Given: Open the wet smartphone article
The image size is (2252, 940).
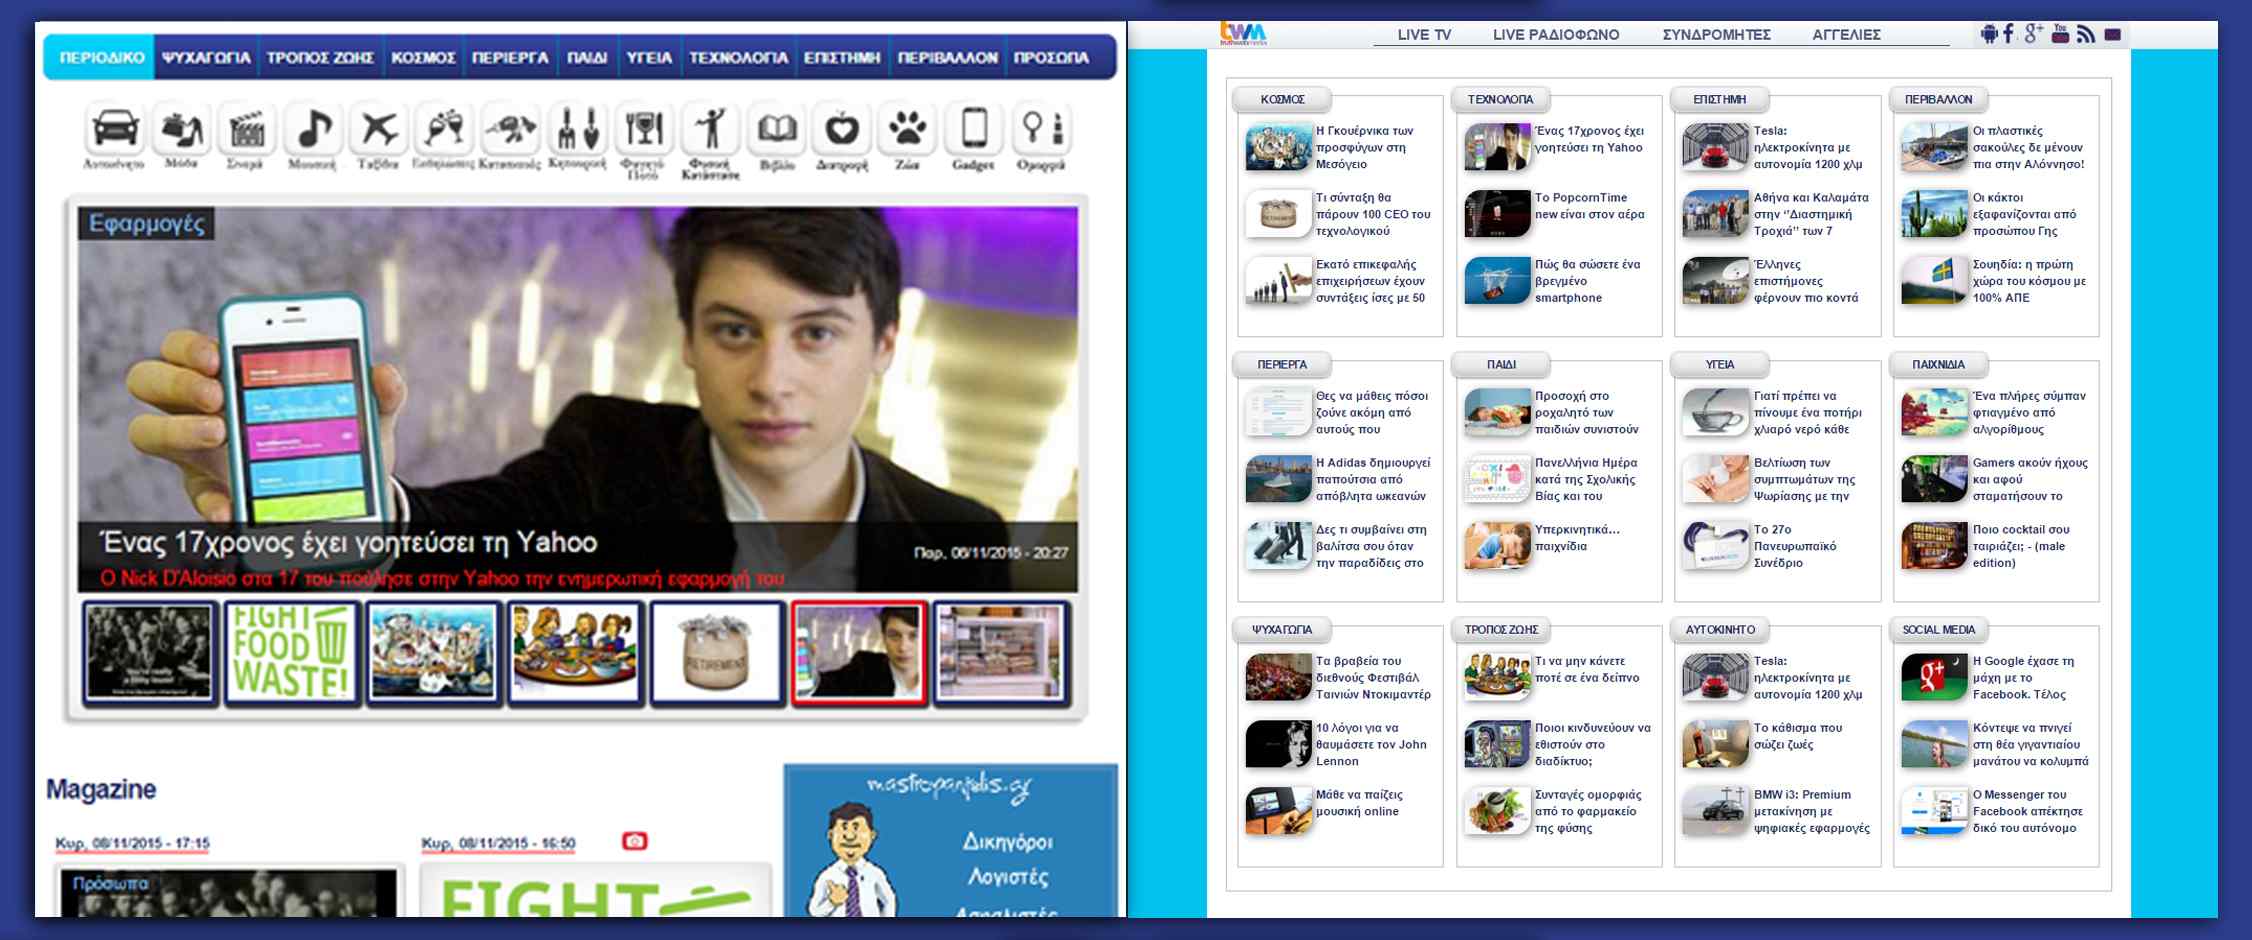Looking at the screenshot, I should click(1588, 281).
